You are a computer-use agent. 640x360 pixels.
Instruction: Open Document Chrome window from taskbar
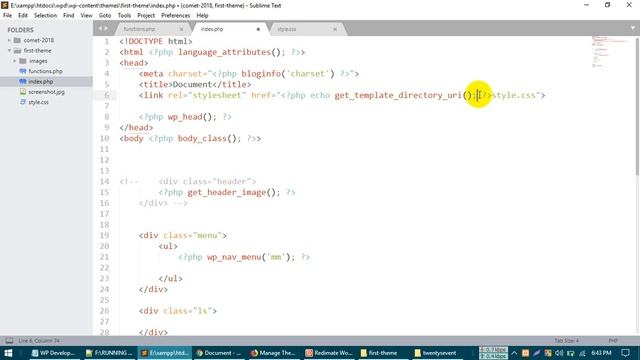click(219, 353)
